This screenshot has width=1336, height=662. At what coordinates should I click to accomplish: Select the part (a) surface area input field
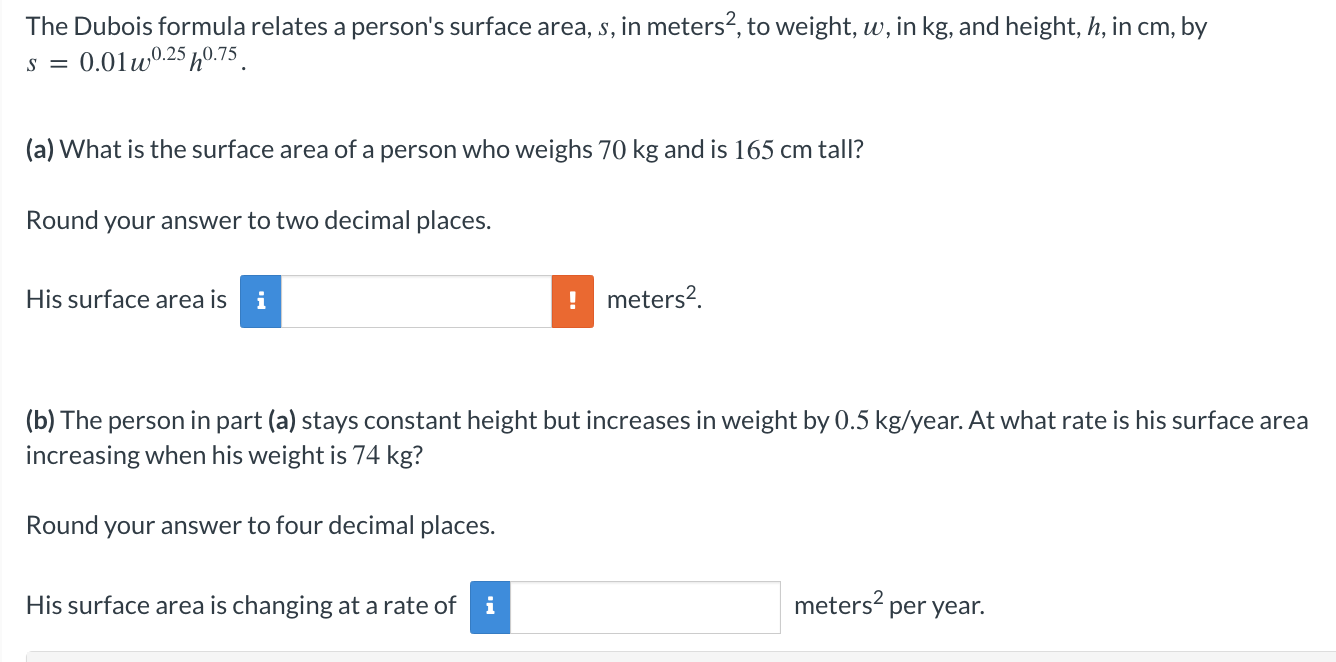(415, 301)
